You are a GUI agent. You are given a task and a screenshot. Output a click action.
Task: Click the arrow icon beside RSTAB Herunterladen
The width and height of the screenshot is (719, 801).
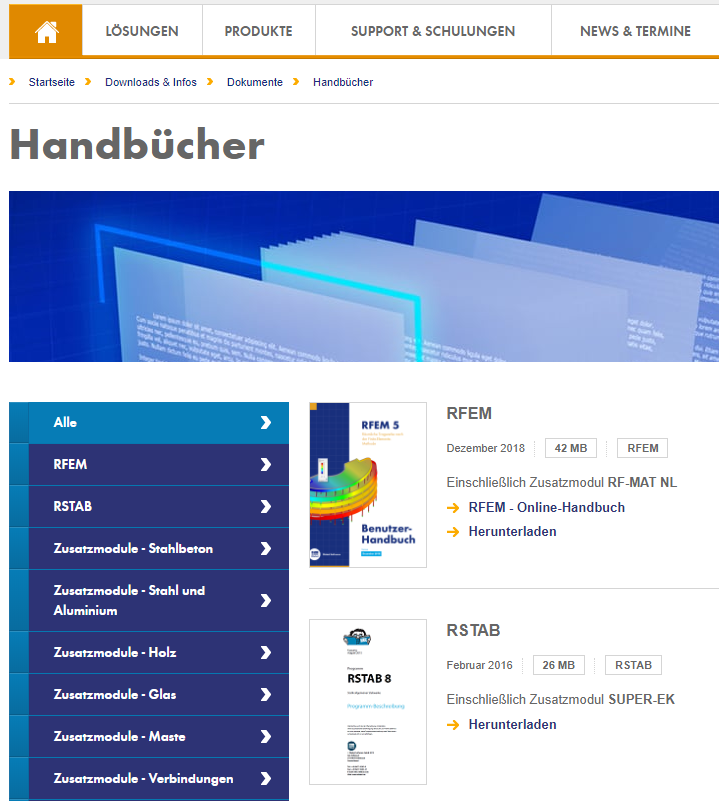[x=453, y=725]
